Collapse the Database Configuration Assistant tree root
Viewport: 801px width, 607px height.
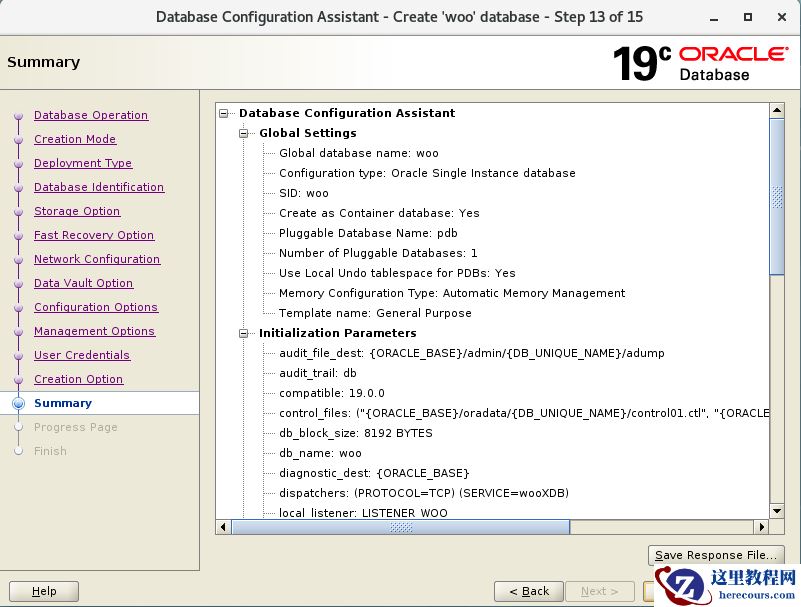(224, 113)
